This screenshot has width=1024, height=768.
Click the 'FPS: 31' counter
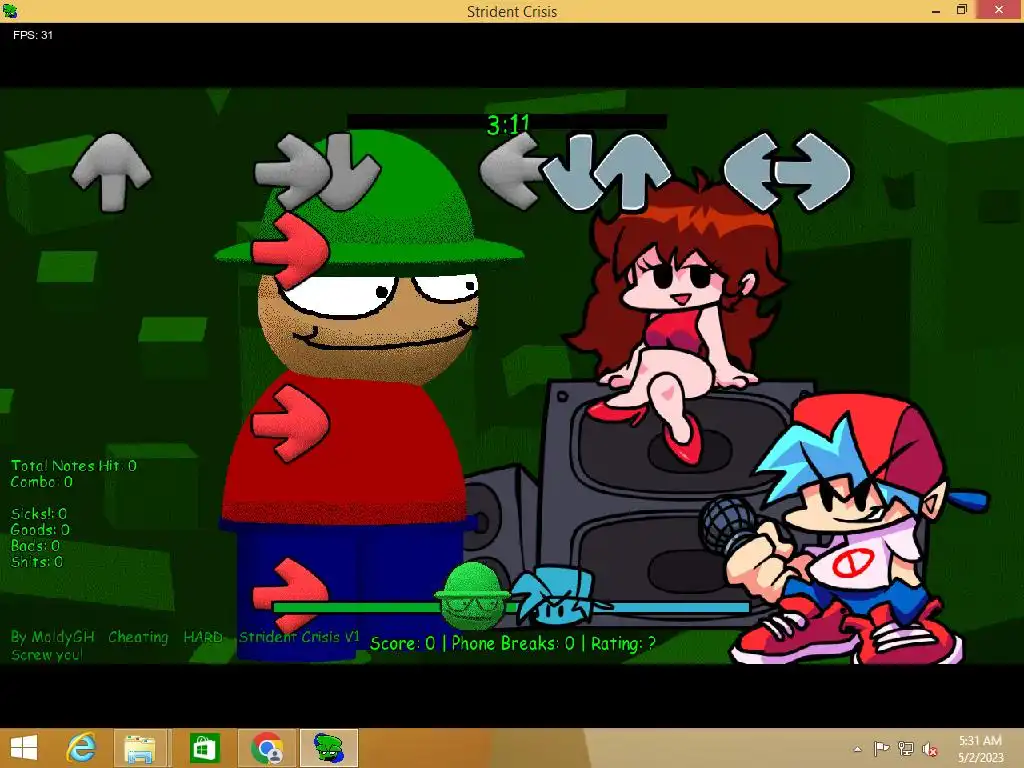33,35
